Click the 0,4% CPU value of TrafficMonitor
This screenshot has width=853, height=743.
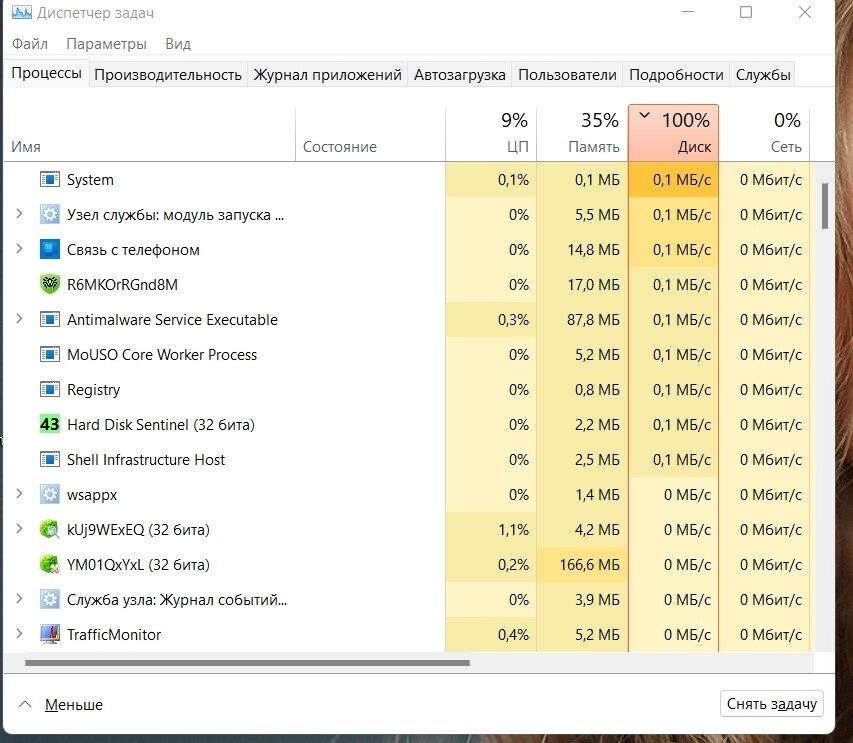(513, 634)
